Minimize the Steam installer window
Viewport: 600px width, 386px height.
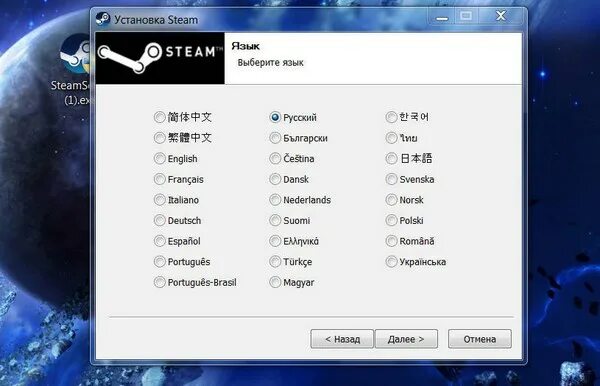tap(442, 17)
